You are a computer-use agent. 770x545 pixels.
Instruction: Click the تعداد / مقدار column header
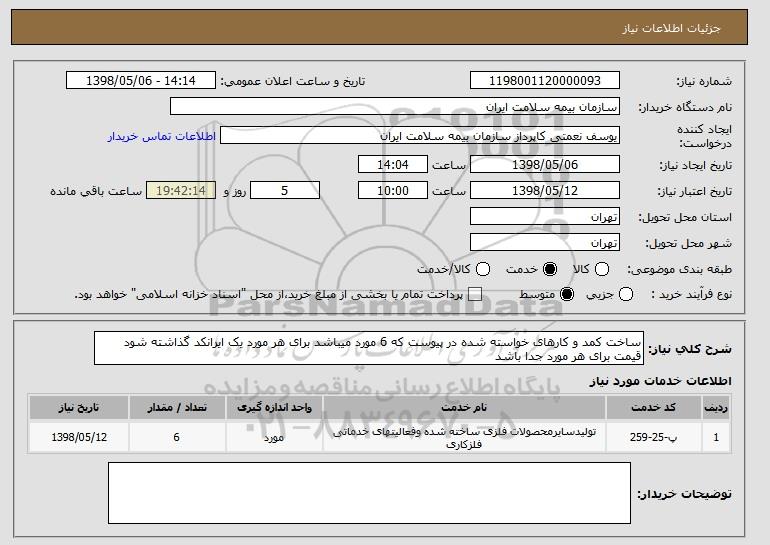click(177, 408)
